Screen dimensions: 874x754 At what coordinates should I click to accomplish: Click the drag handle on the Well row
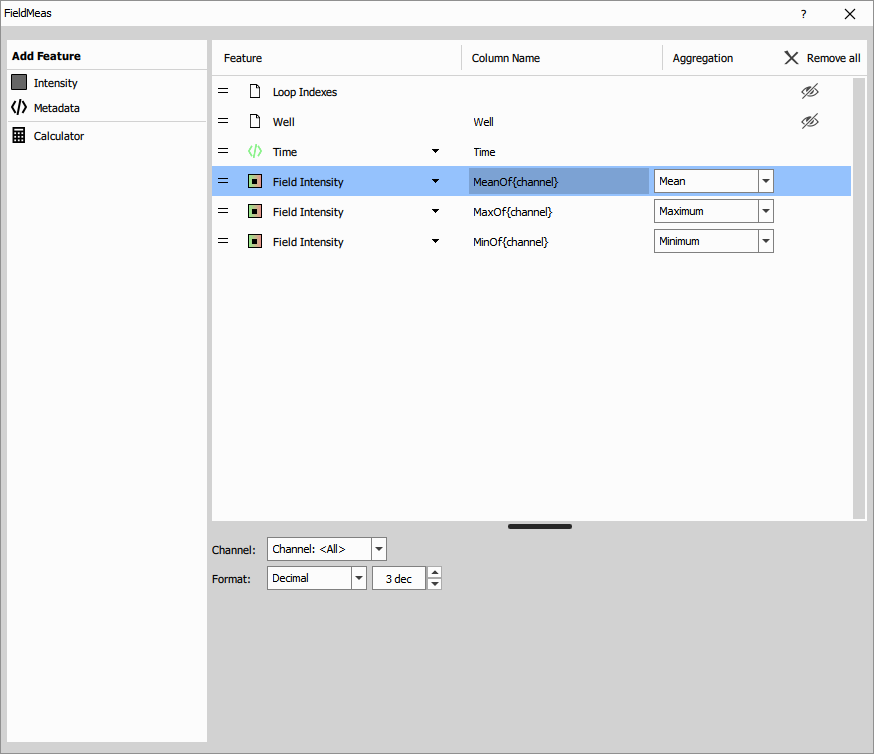(223, 121)
